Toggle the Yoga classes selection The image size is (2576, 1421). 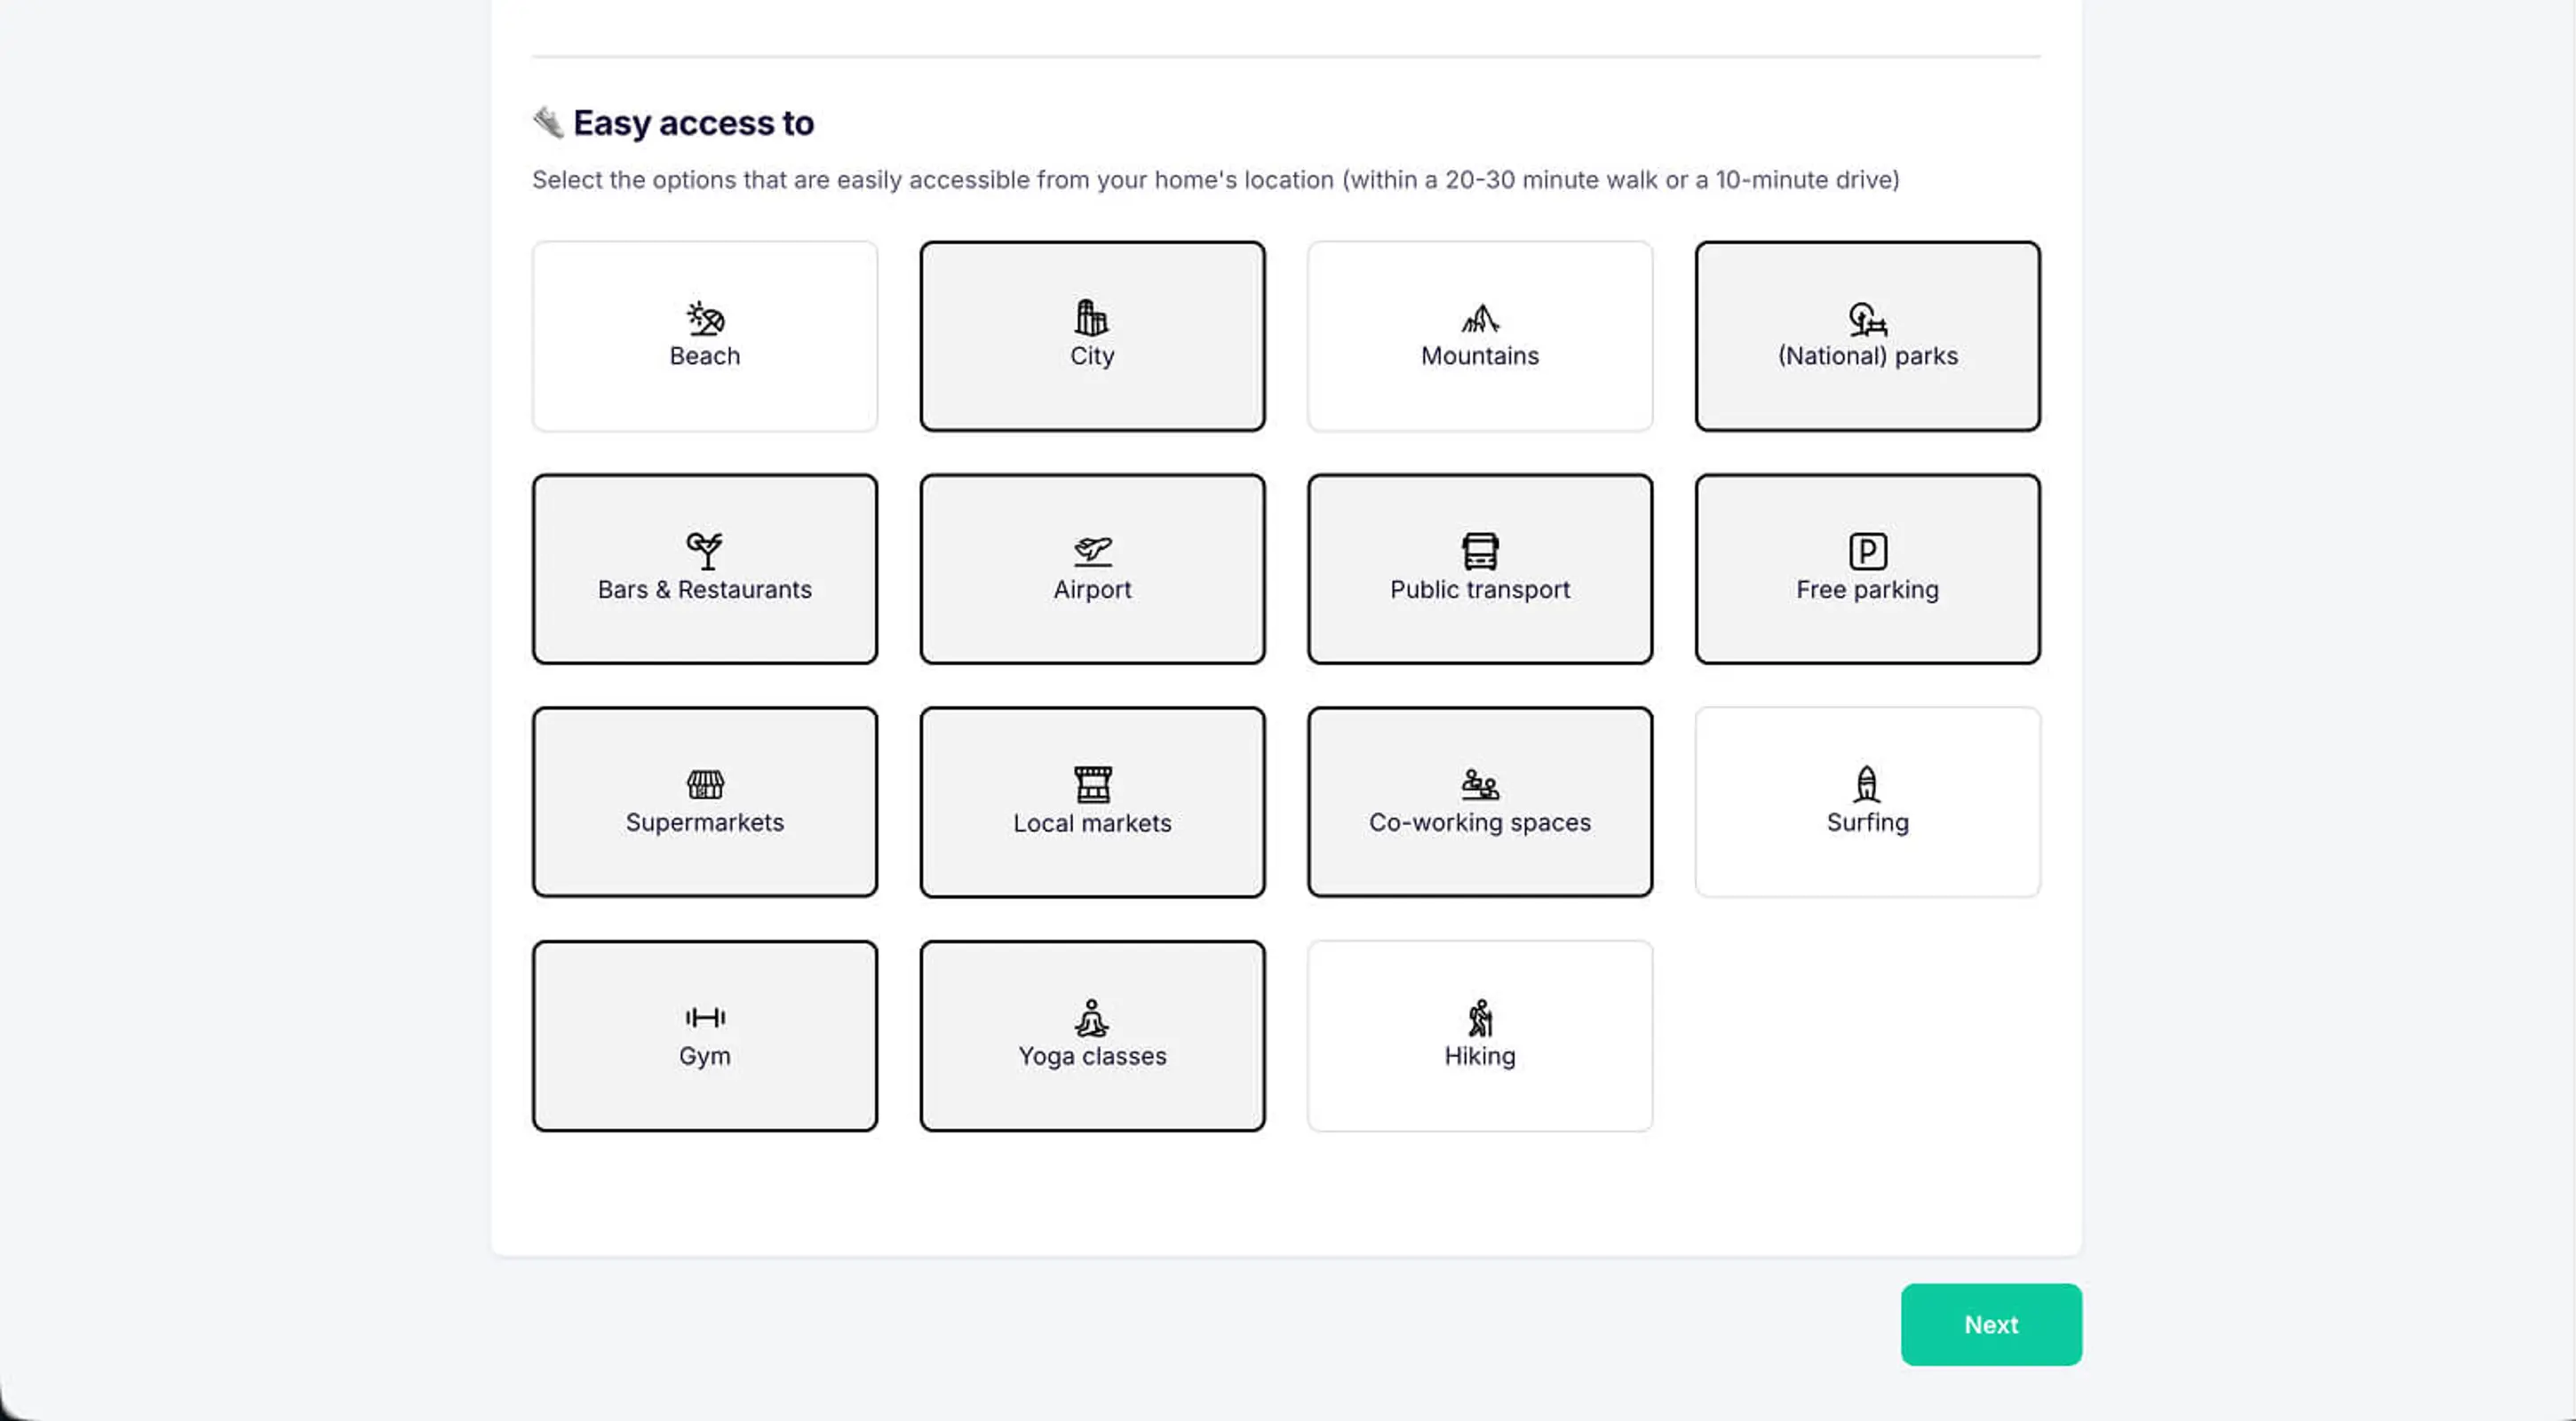point(1092,1036)
